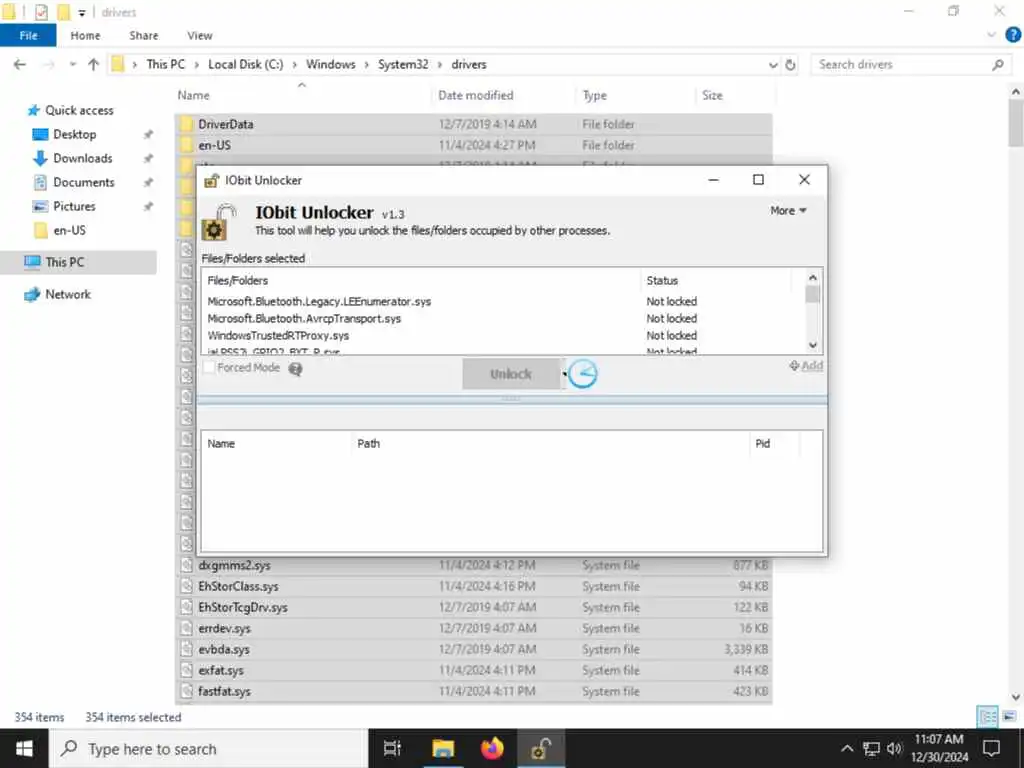Open Downloads in the navigation pane
Image resolution: width=1024 pixels, height=768 pixels.
click(x=82, y=158)
